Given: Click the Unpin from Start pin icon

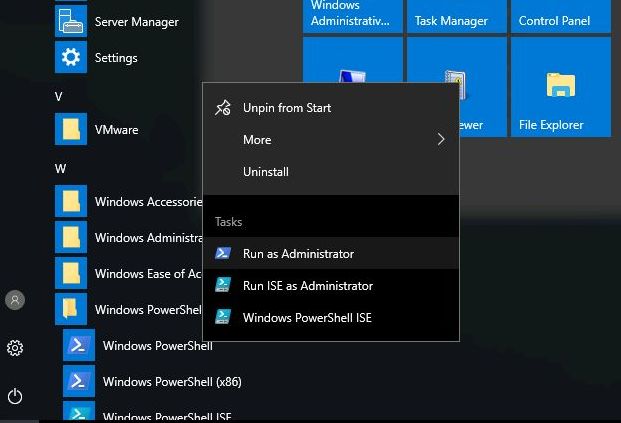Looking at the screenshot, I should (223, 108).
